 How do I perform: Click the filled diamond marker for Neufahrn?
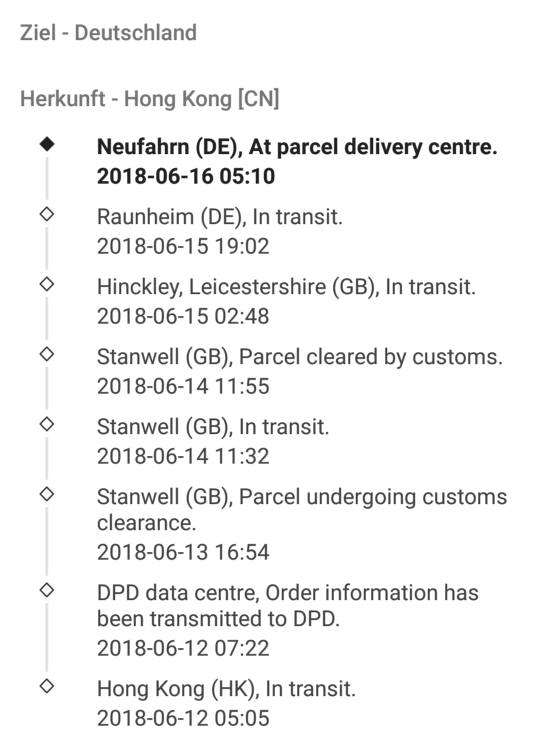[47, 144]
